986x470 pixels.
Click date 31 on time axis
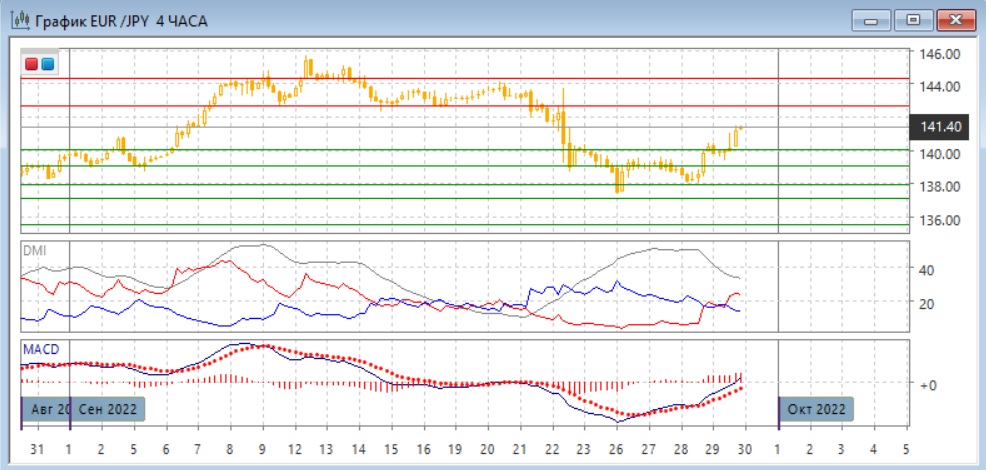point(38,449)
